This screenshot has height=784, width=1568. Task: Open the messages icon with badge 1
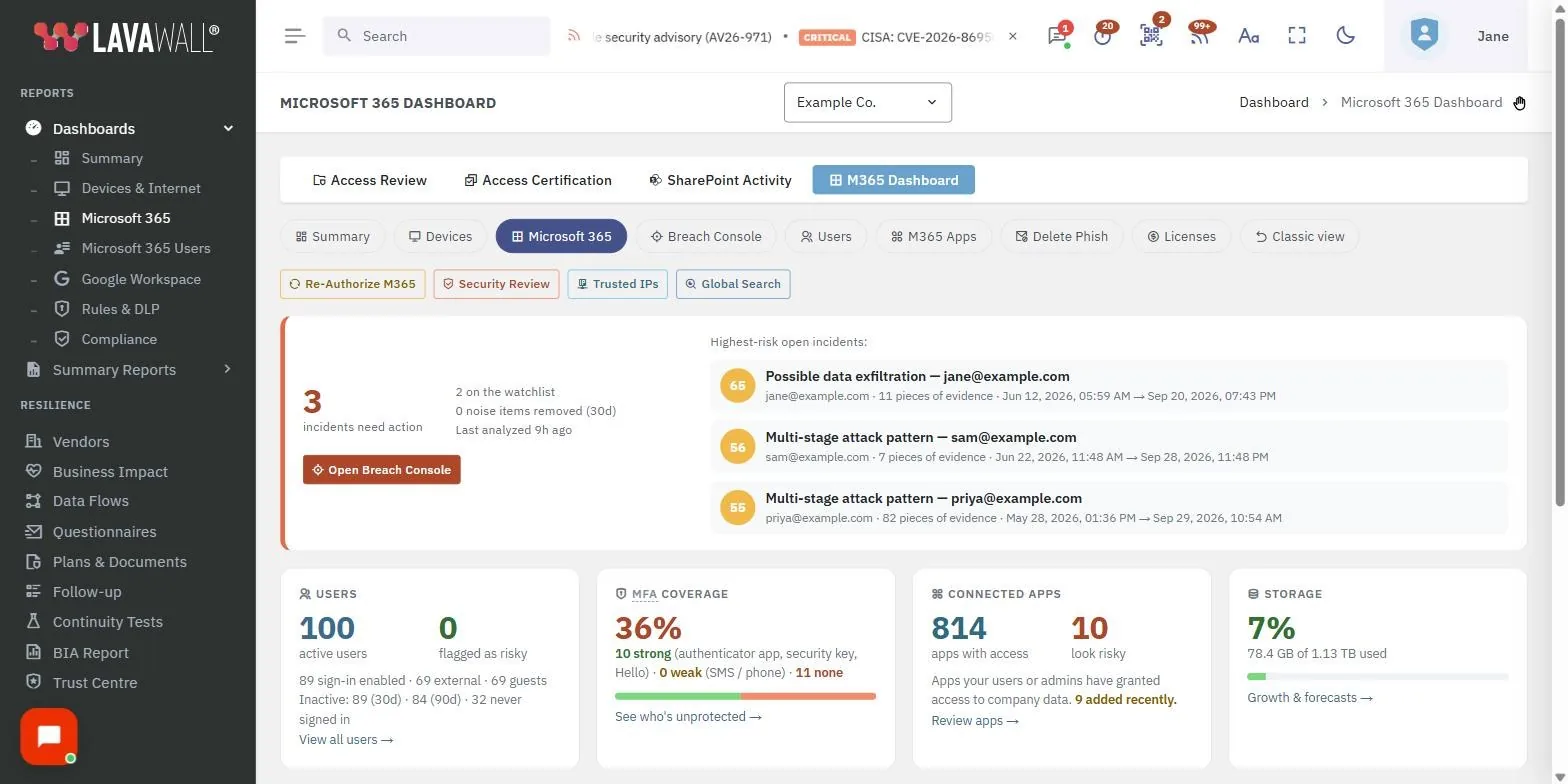[1058, 36]
